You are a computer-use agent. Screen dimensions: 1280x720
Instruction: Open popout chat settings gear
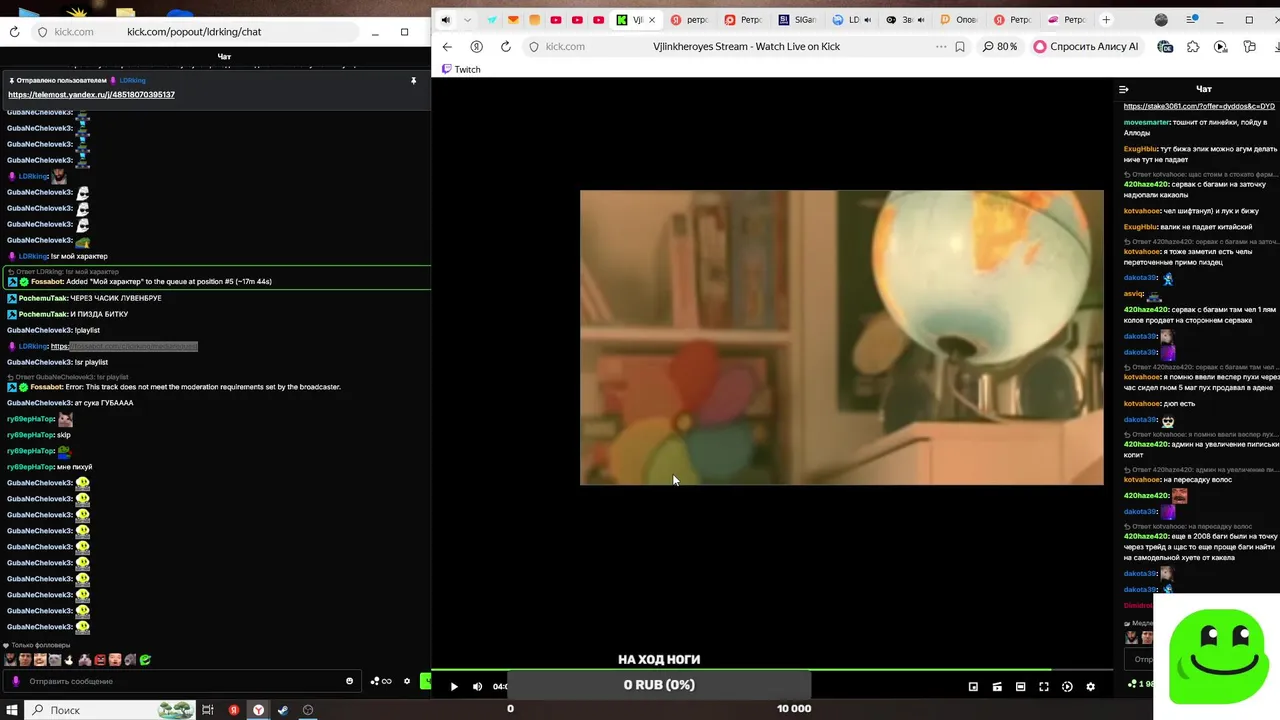point(407,681)
